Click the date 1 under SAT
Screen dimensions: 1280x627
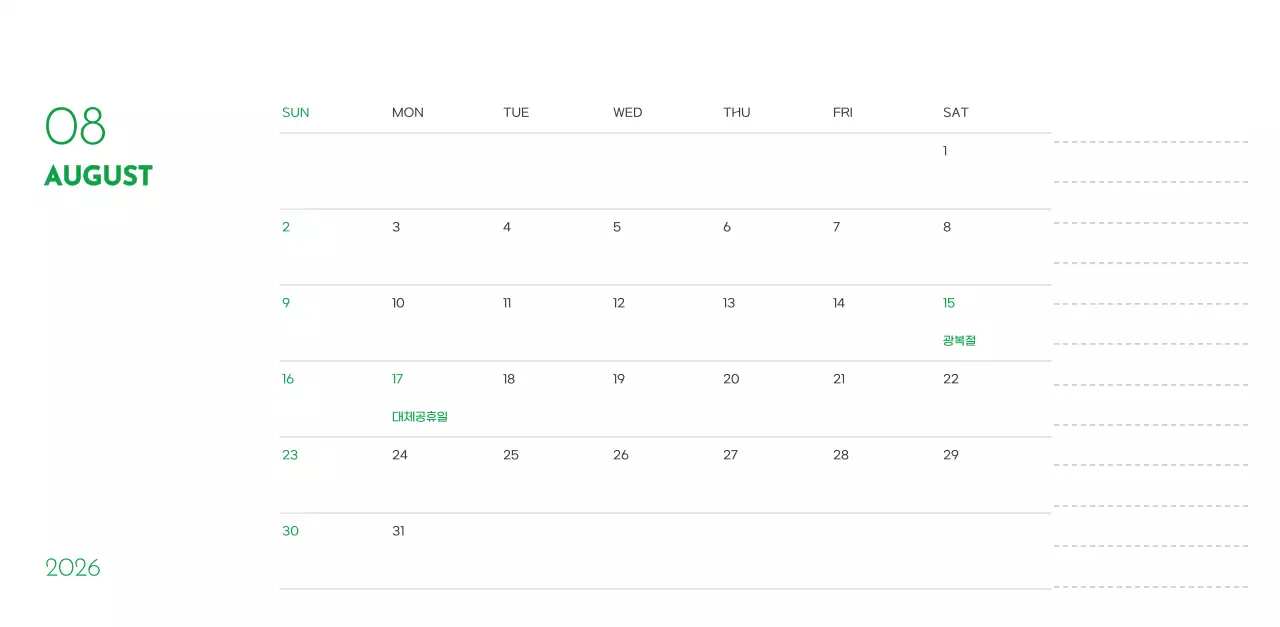945,151
